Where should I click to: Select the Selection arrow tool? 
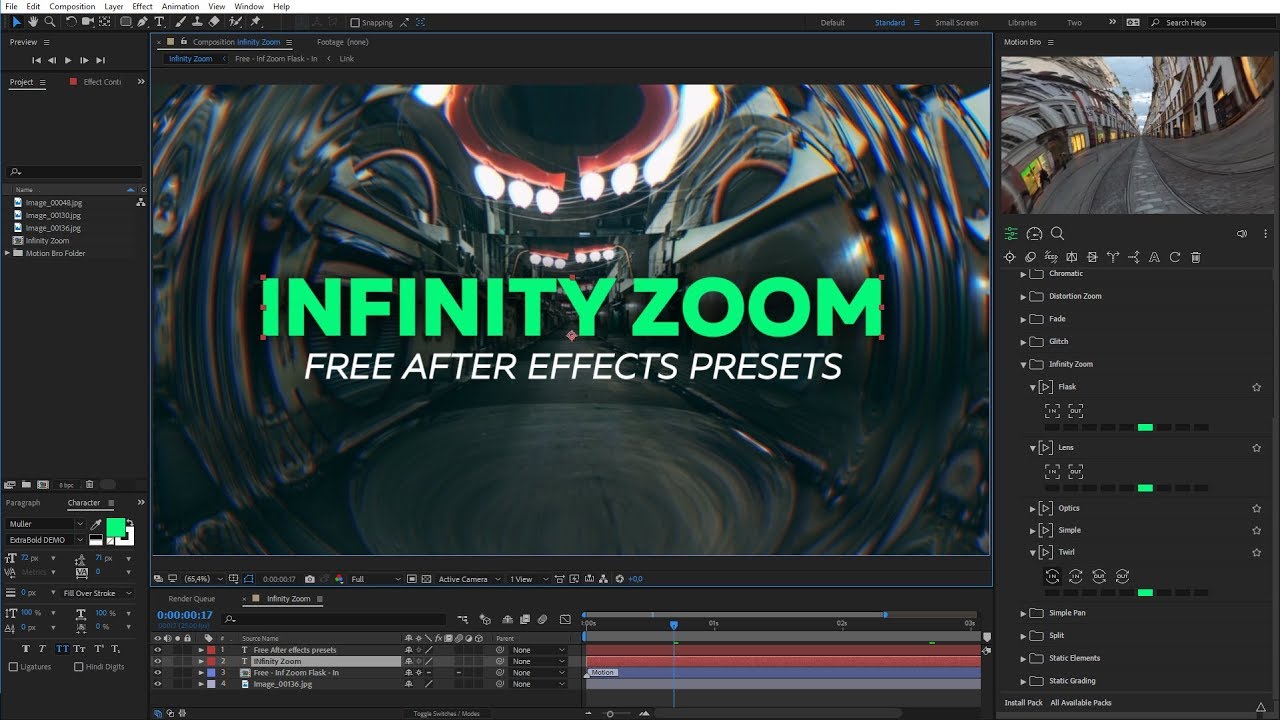pyautogui.click(x=17, y=21)
